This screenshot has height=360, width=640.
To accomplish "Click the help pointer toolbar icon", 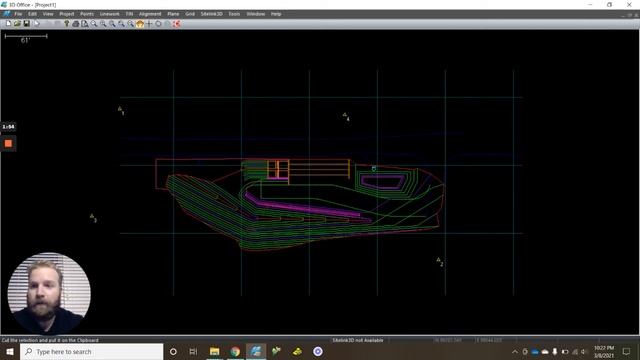I will [67, 24].
